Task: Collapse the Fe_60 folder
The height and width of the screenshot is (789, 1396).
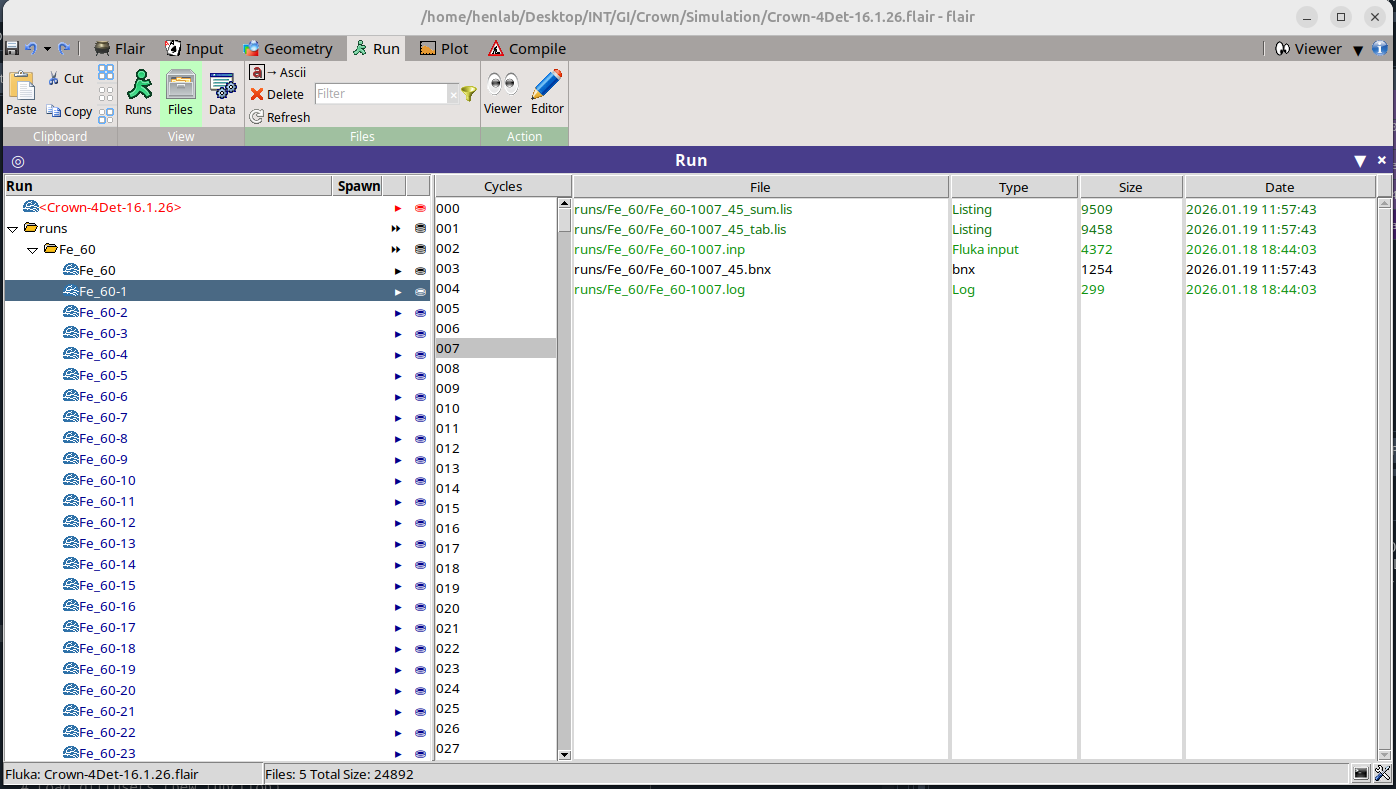Action: 32,250
